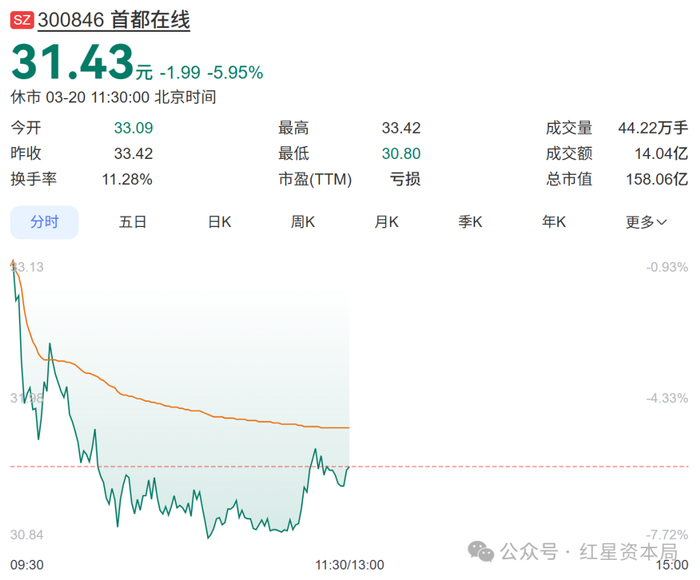
Task: Open the 周K weekly chart tab
Action: tap(303, 222)
